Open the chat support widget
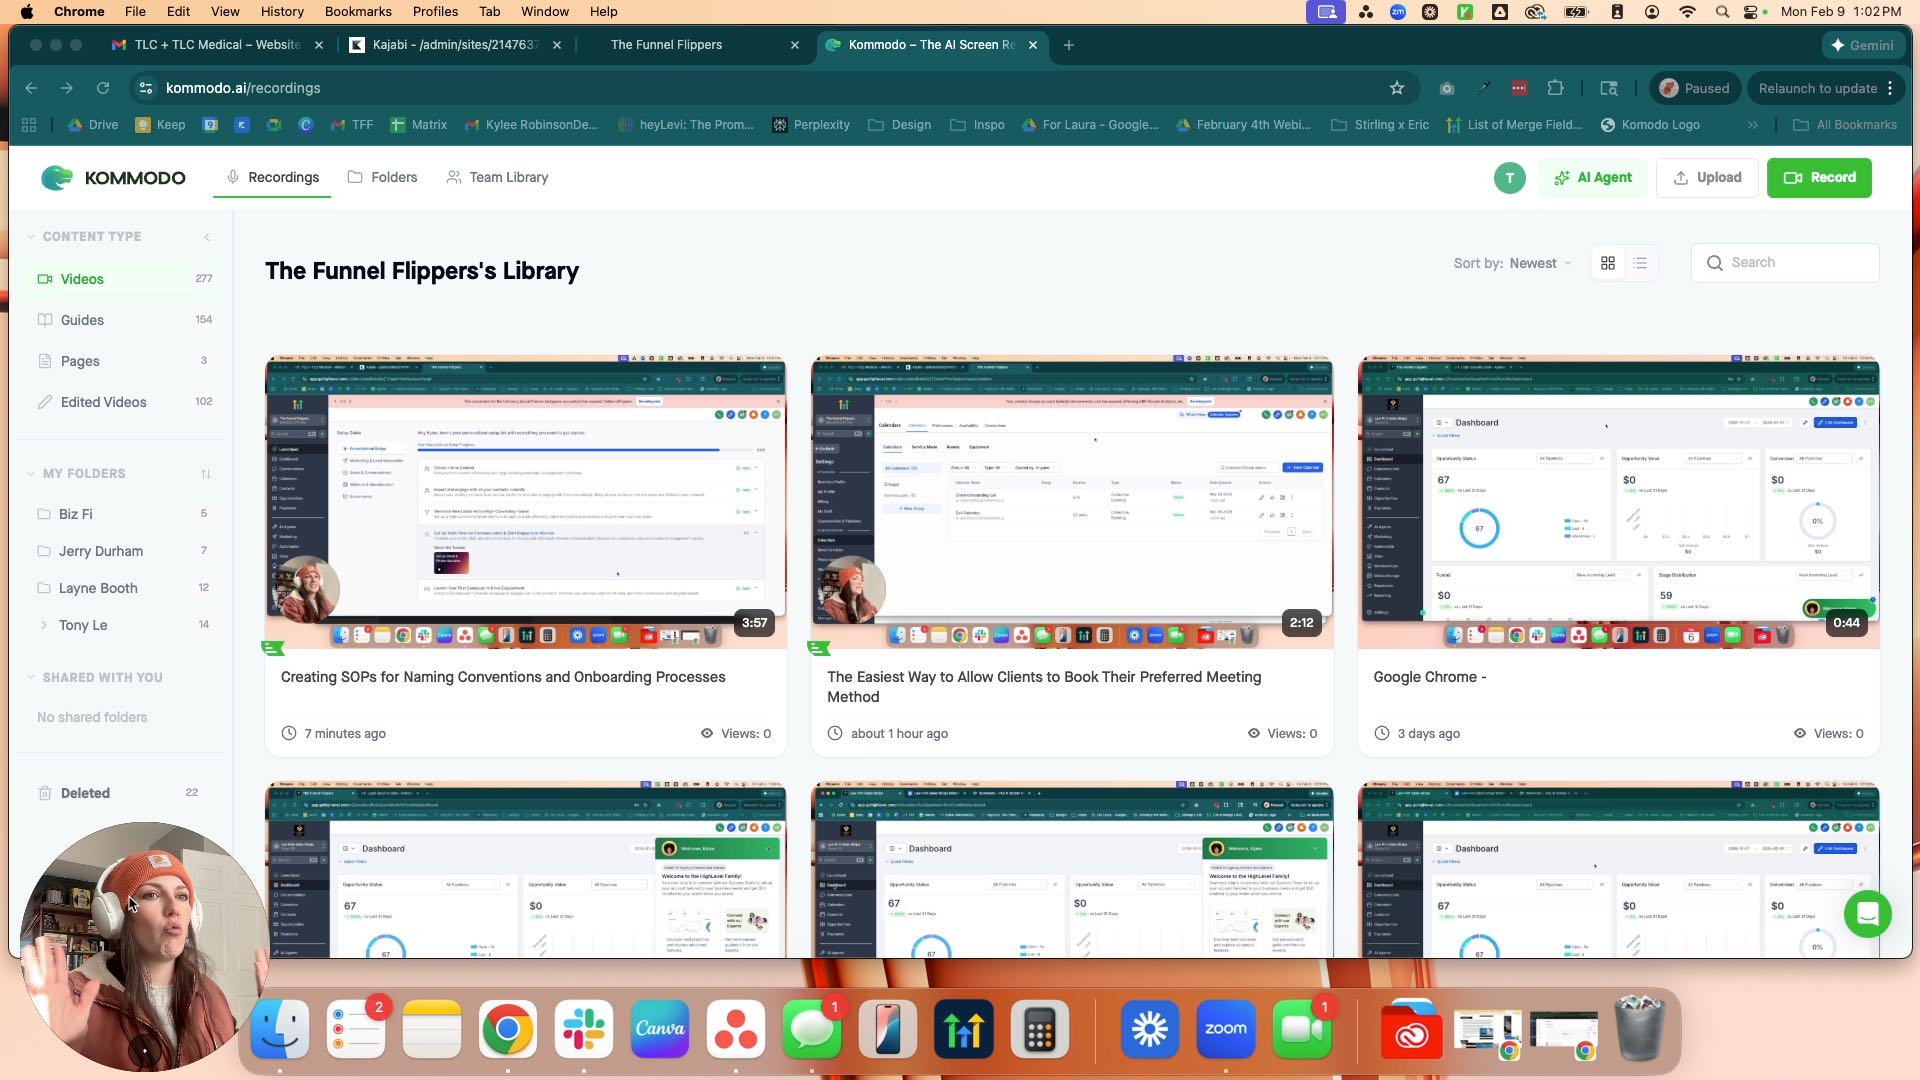 (1867, 914)
